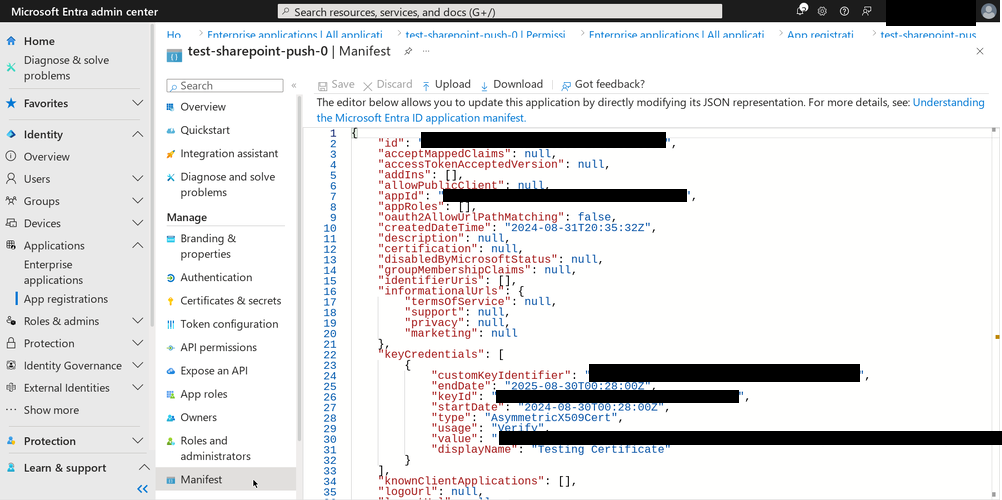
Task: Focus the resource menu Search box
Action: (x=224, y=86)
